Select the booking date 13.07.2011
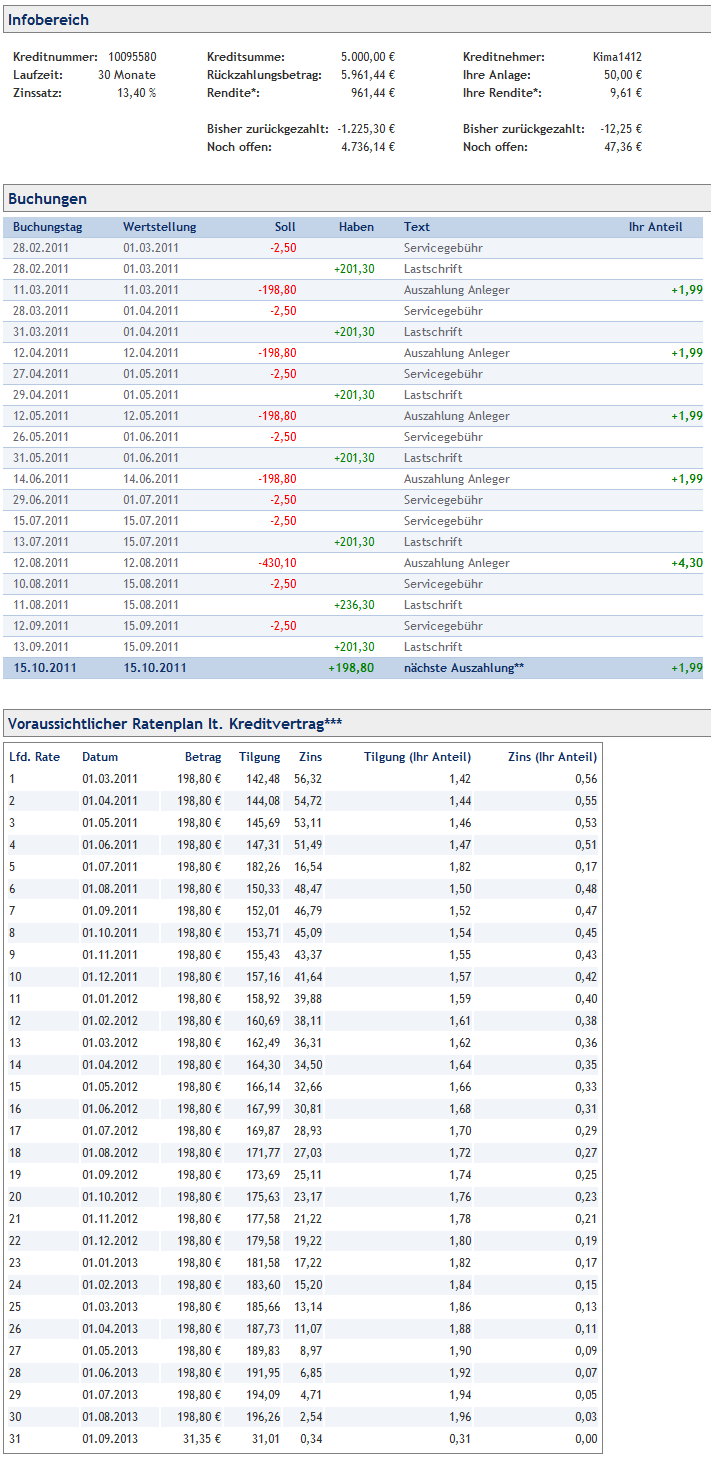Screen dimensions: 711x1458 click(41, 542)
